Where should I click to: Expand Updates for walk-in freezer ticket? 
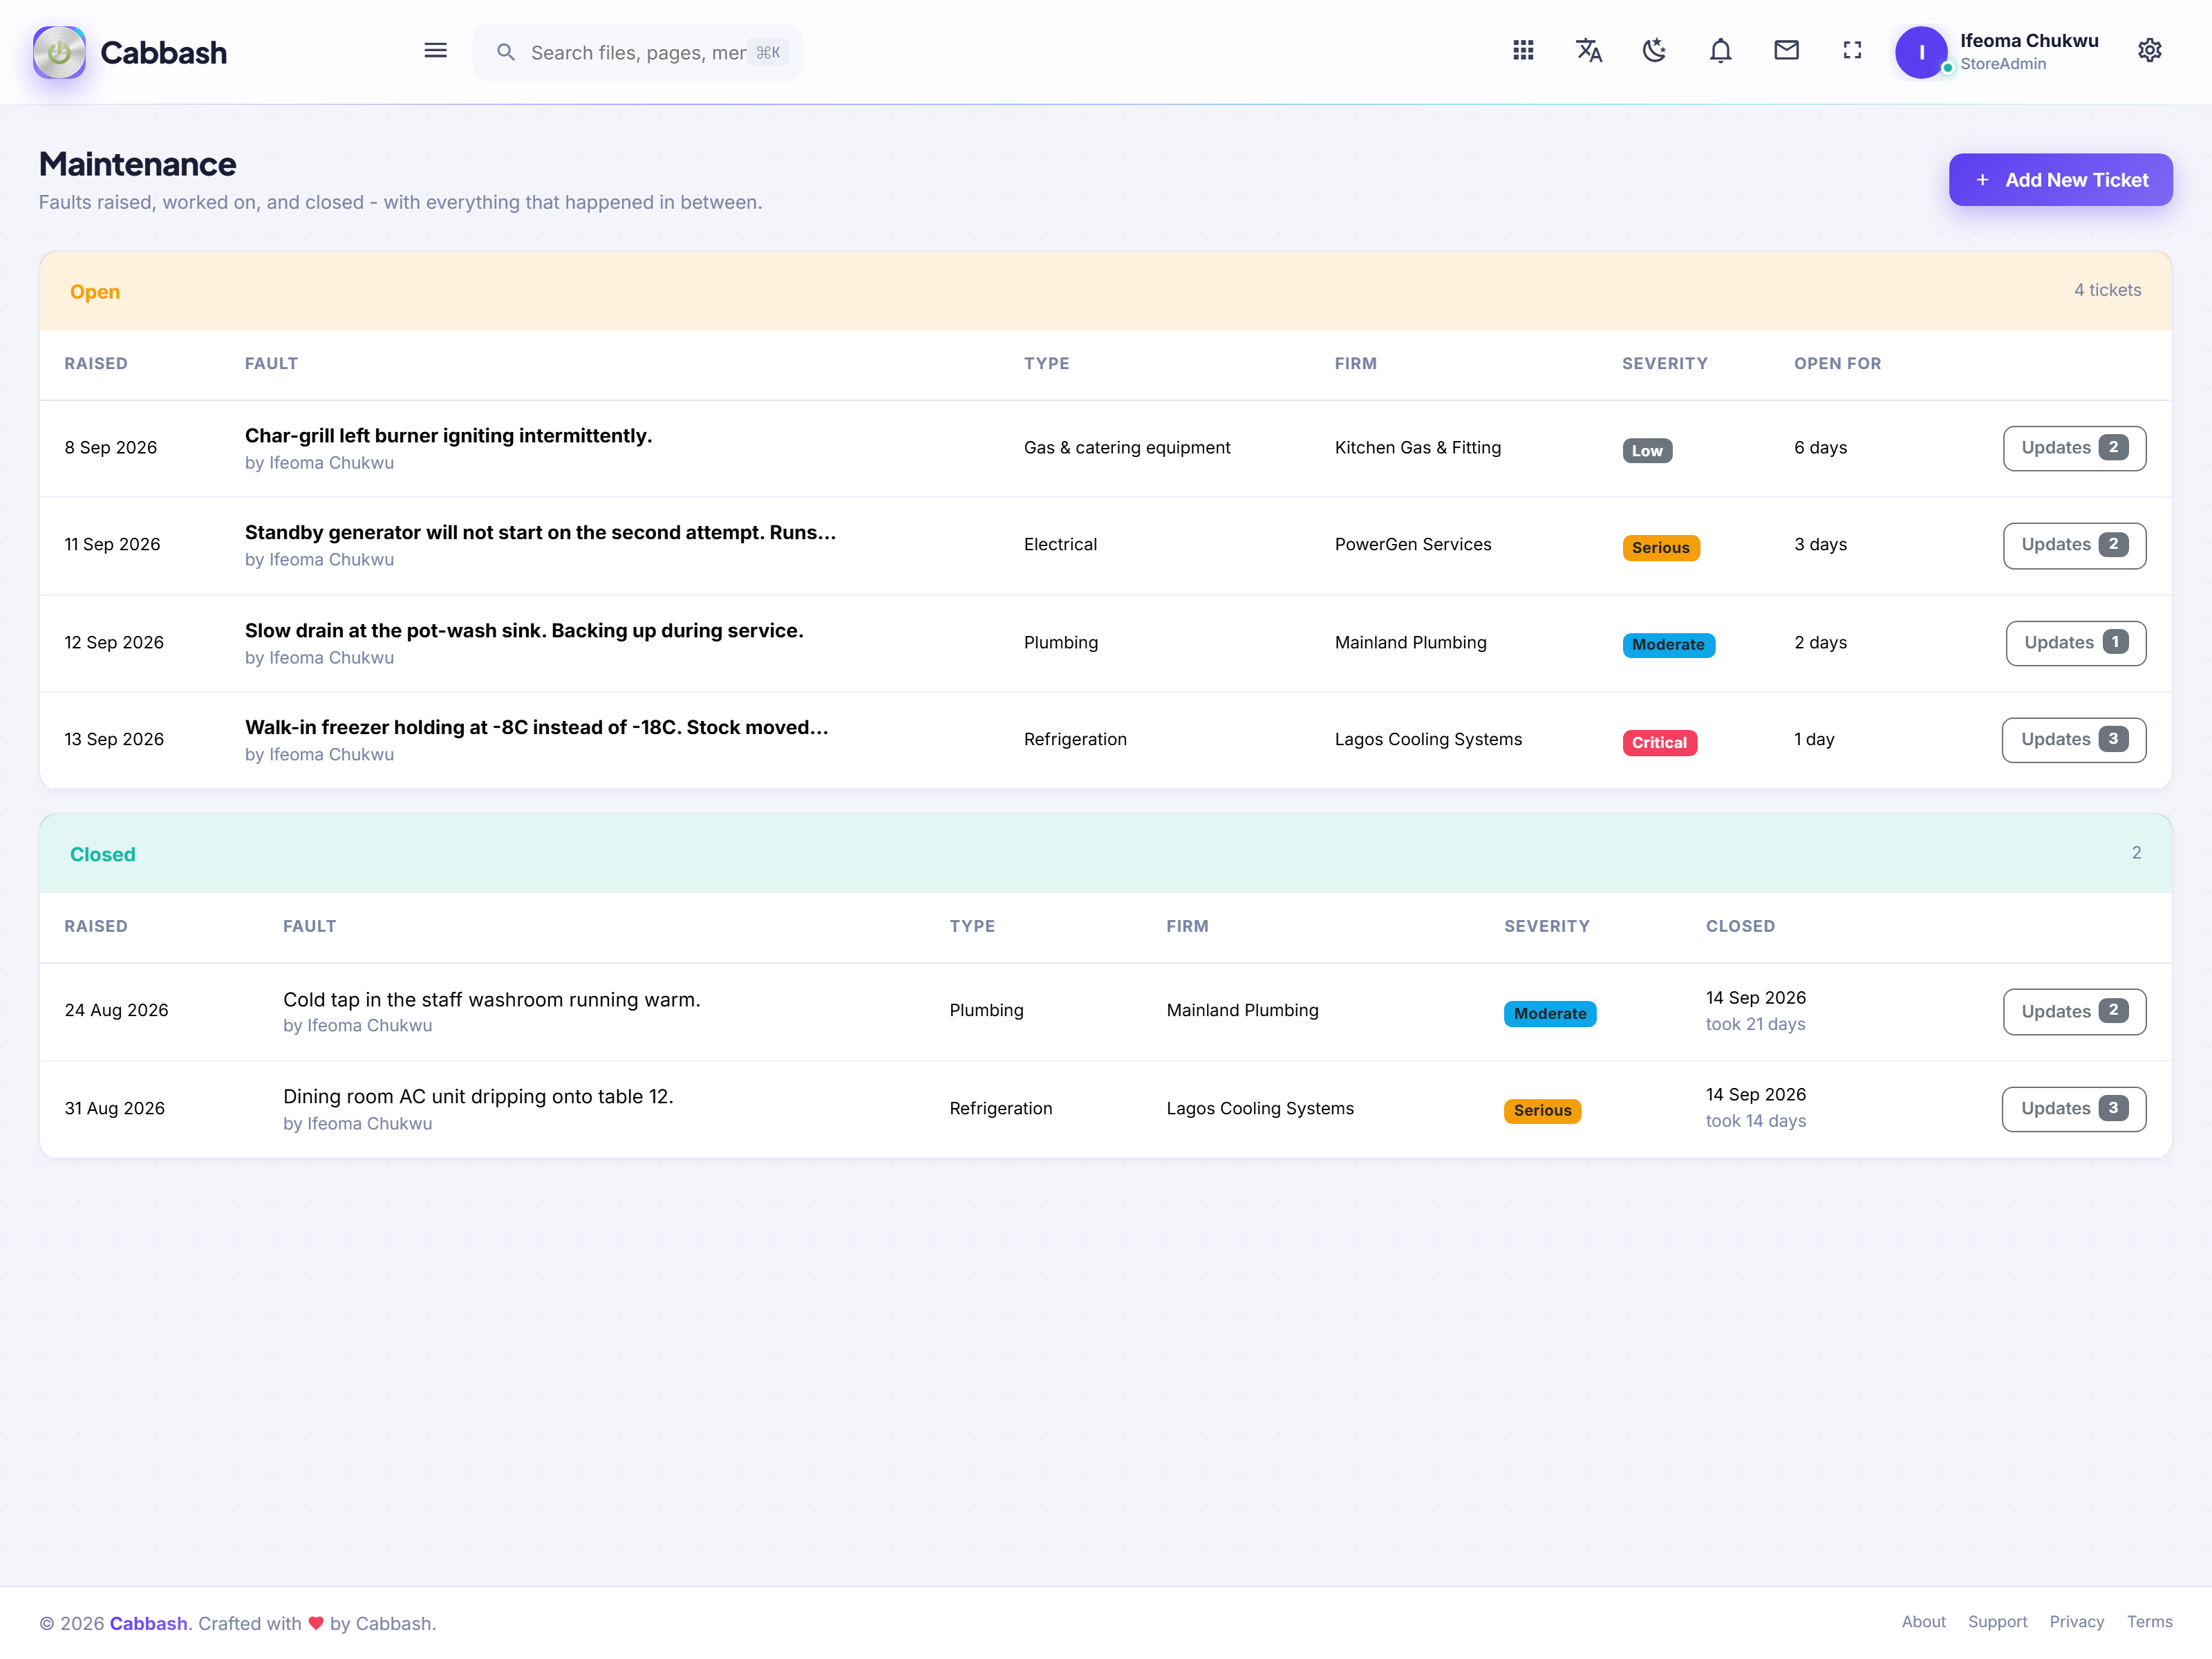(x=2073, y=740)
